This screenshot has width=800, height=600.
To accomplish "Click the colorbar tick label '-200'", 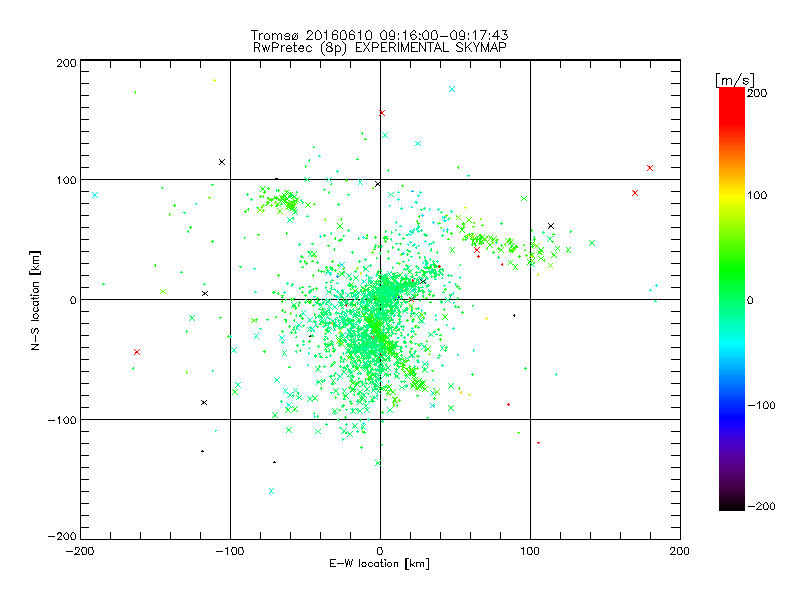I will pos(761,506).
